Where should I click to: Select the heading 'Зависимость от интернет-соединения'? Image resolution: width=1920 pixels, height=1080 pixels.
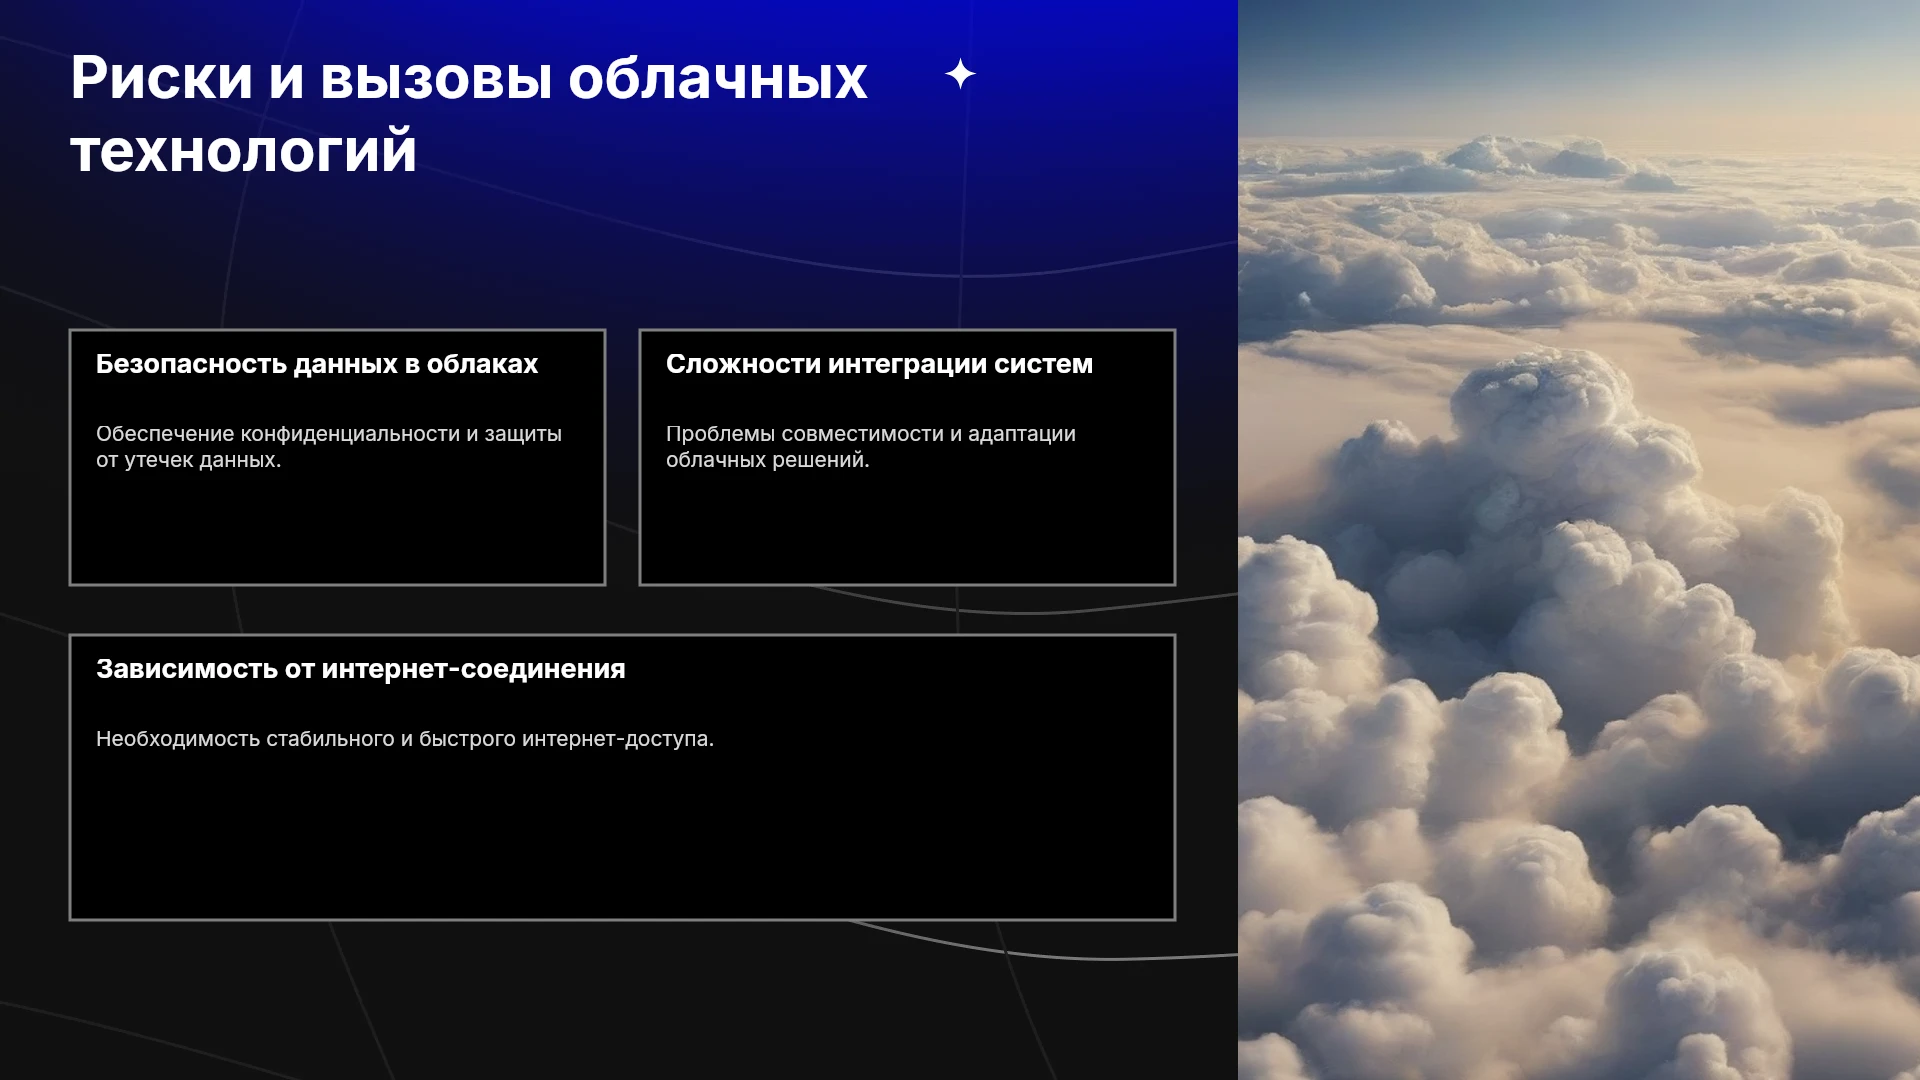click(361, 669)
